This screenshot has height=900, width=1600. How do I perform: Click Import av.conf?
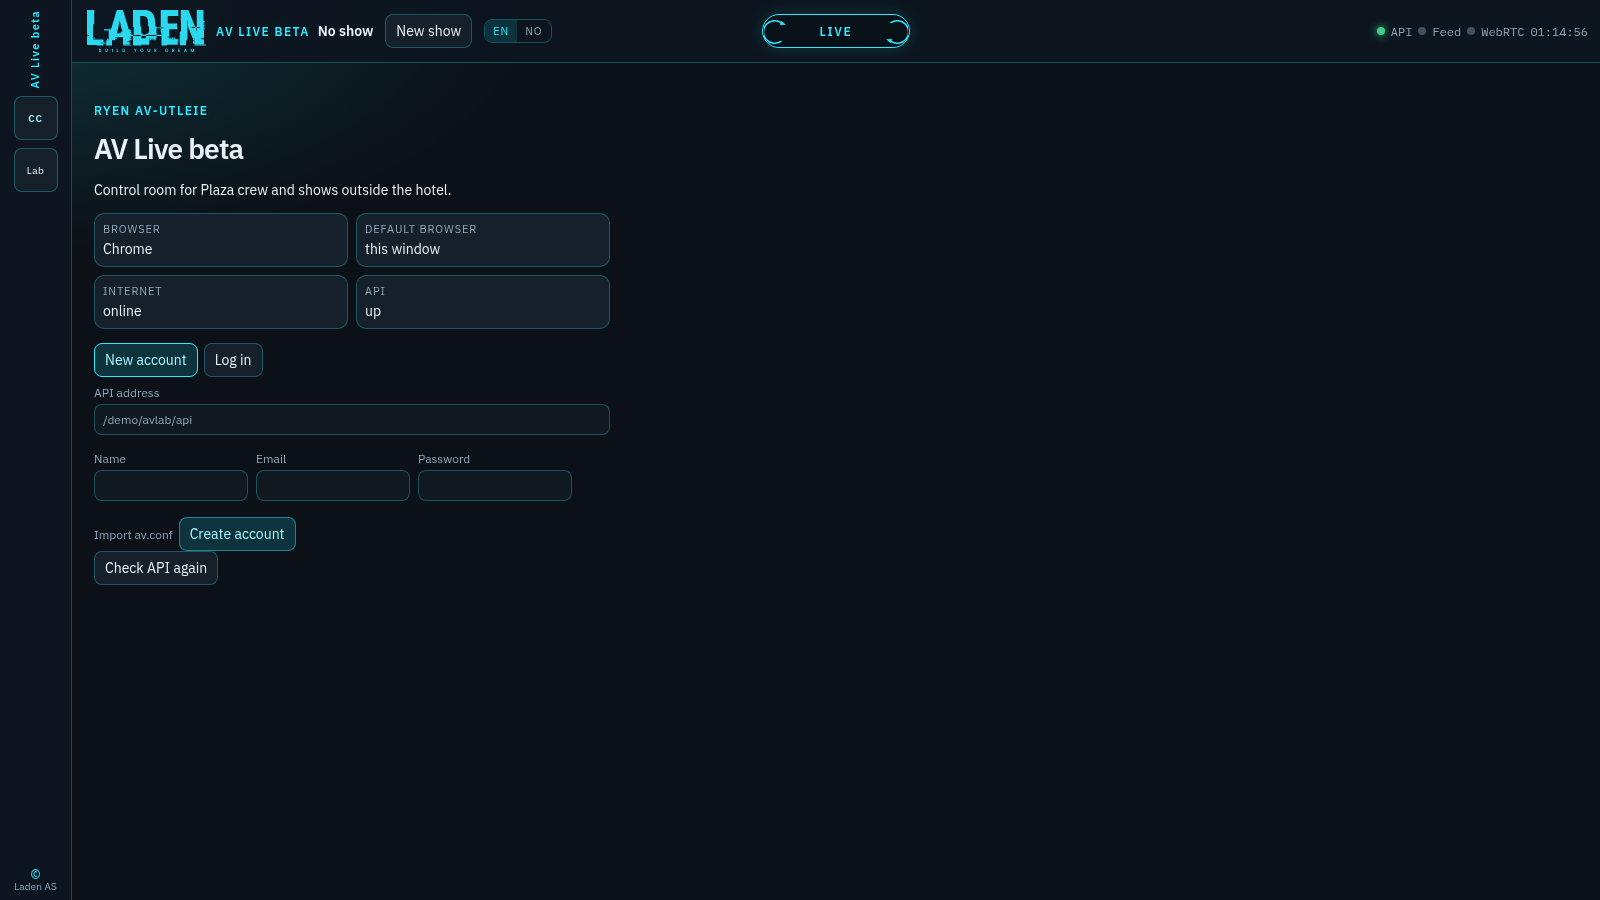(x=133, y=535)
